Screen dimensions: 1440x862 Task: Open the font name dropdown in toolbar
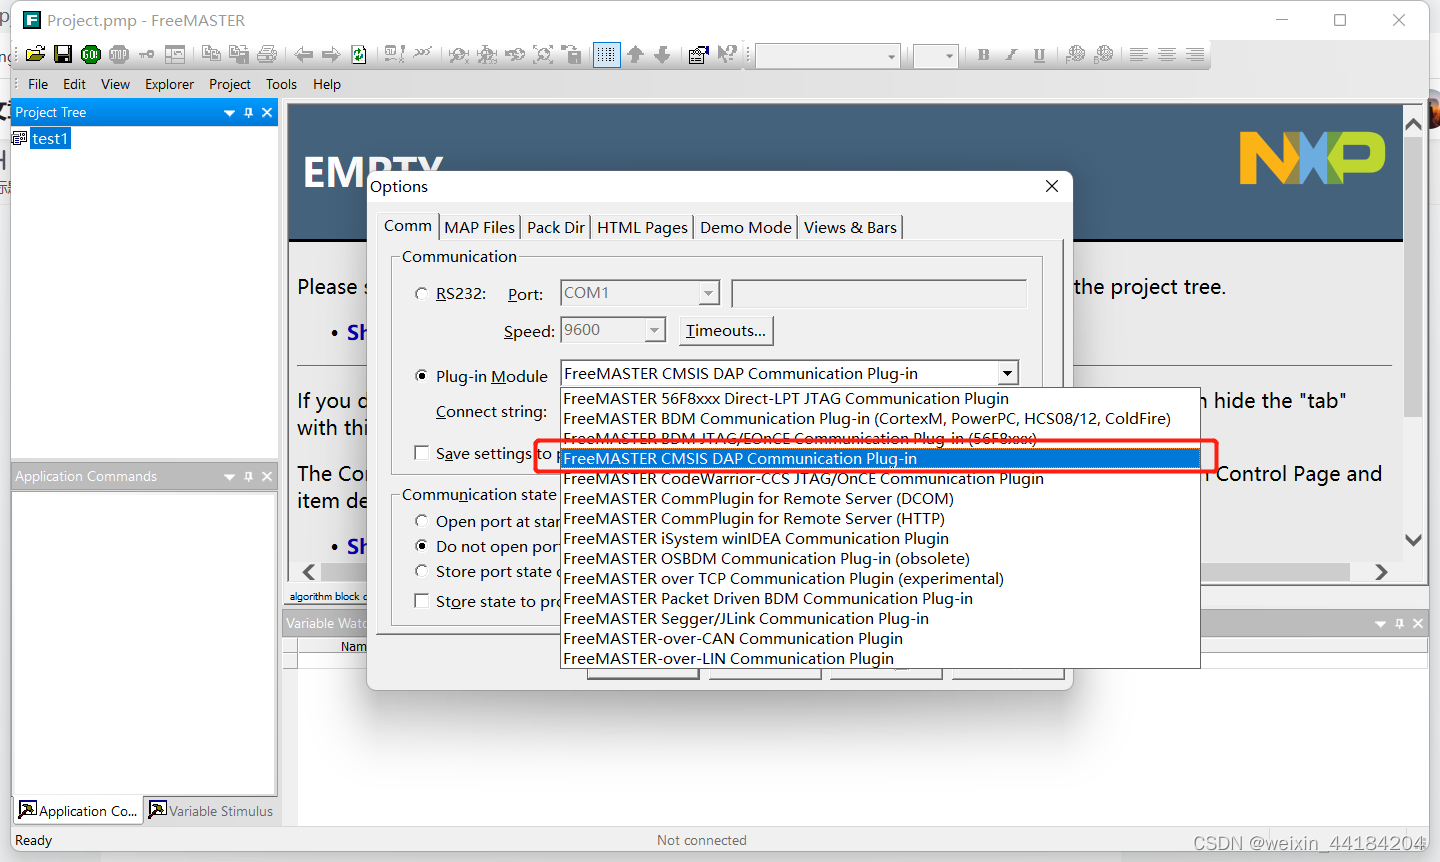pyautogui.click(x=891, y=56)
